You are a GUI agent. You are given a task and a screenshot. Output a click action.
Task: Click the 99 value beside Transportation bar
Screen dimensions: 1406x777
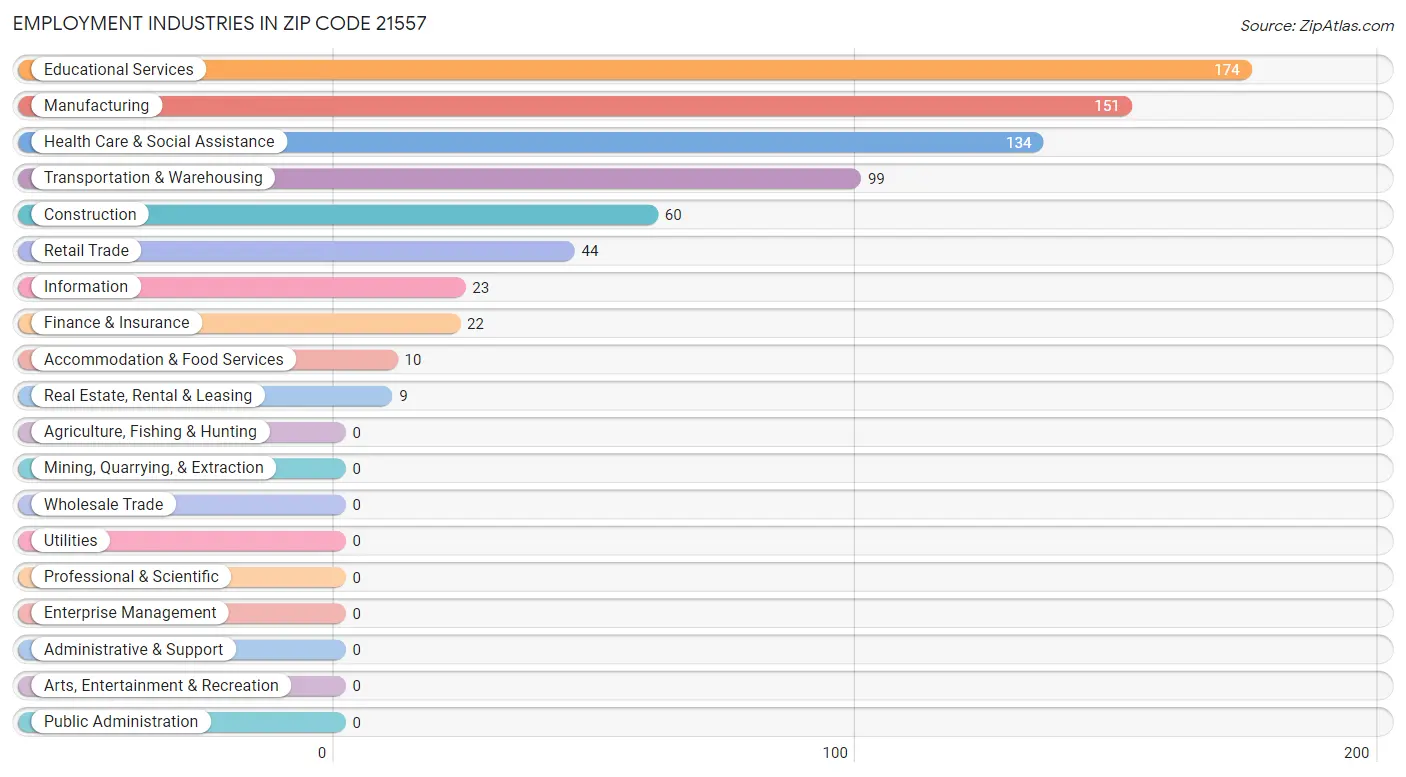coord(876,179)
